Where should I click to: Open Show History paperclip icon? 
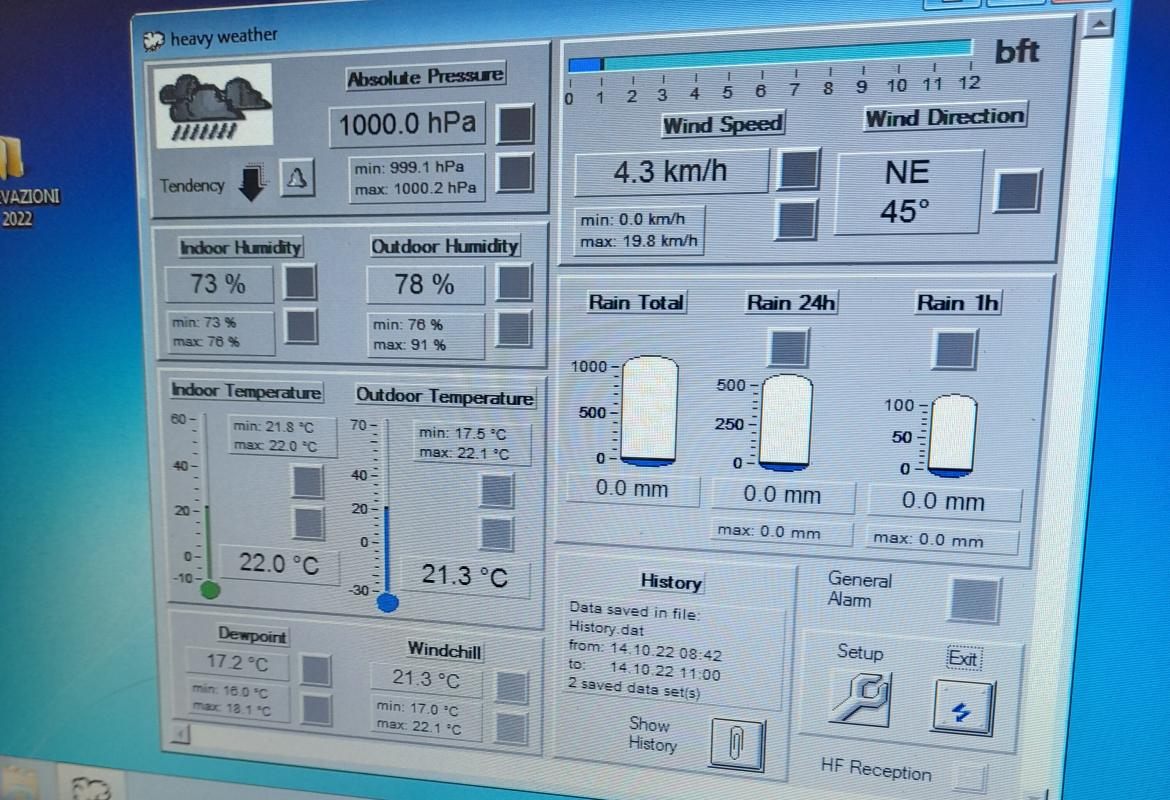click(736, 744)
